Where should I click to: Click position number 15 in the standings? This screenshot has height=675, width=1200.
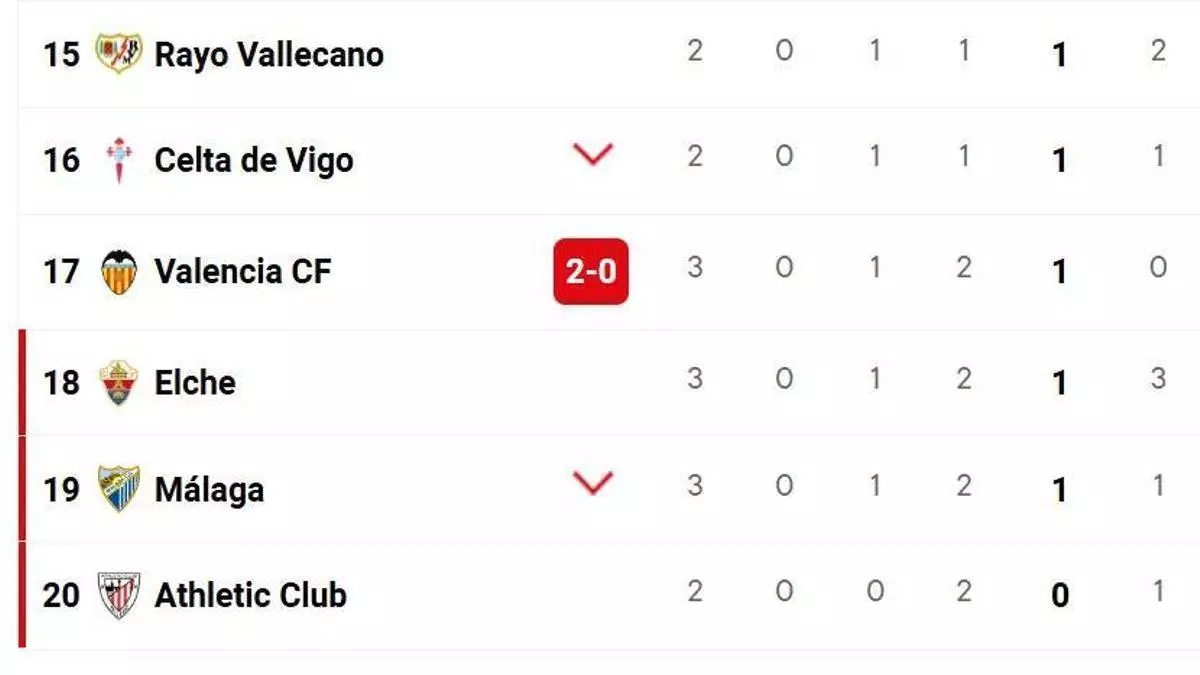point(60,54)
